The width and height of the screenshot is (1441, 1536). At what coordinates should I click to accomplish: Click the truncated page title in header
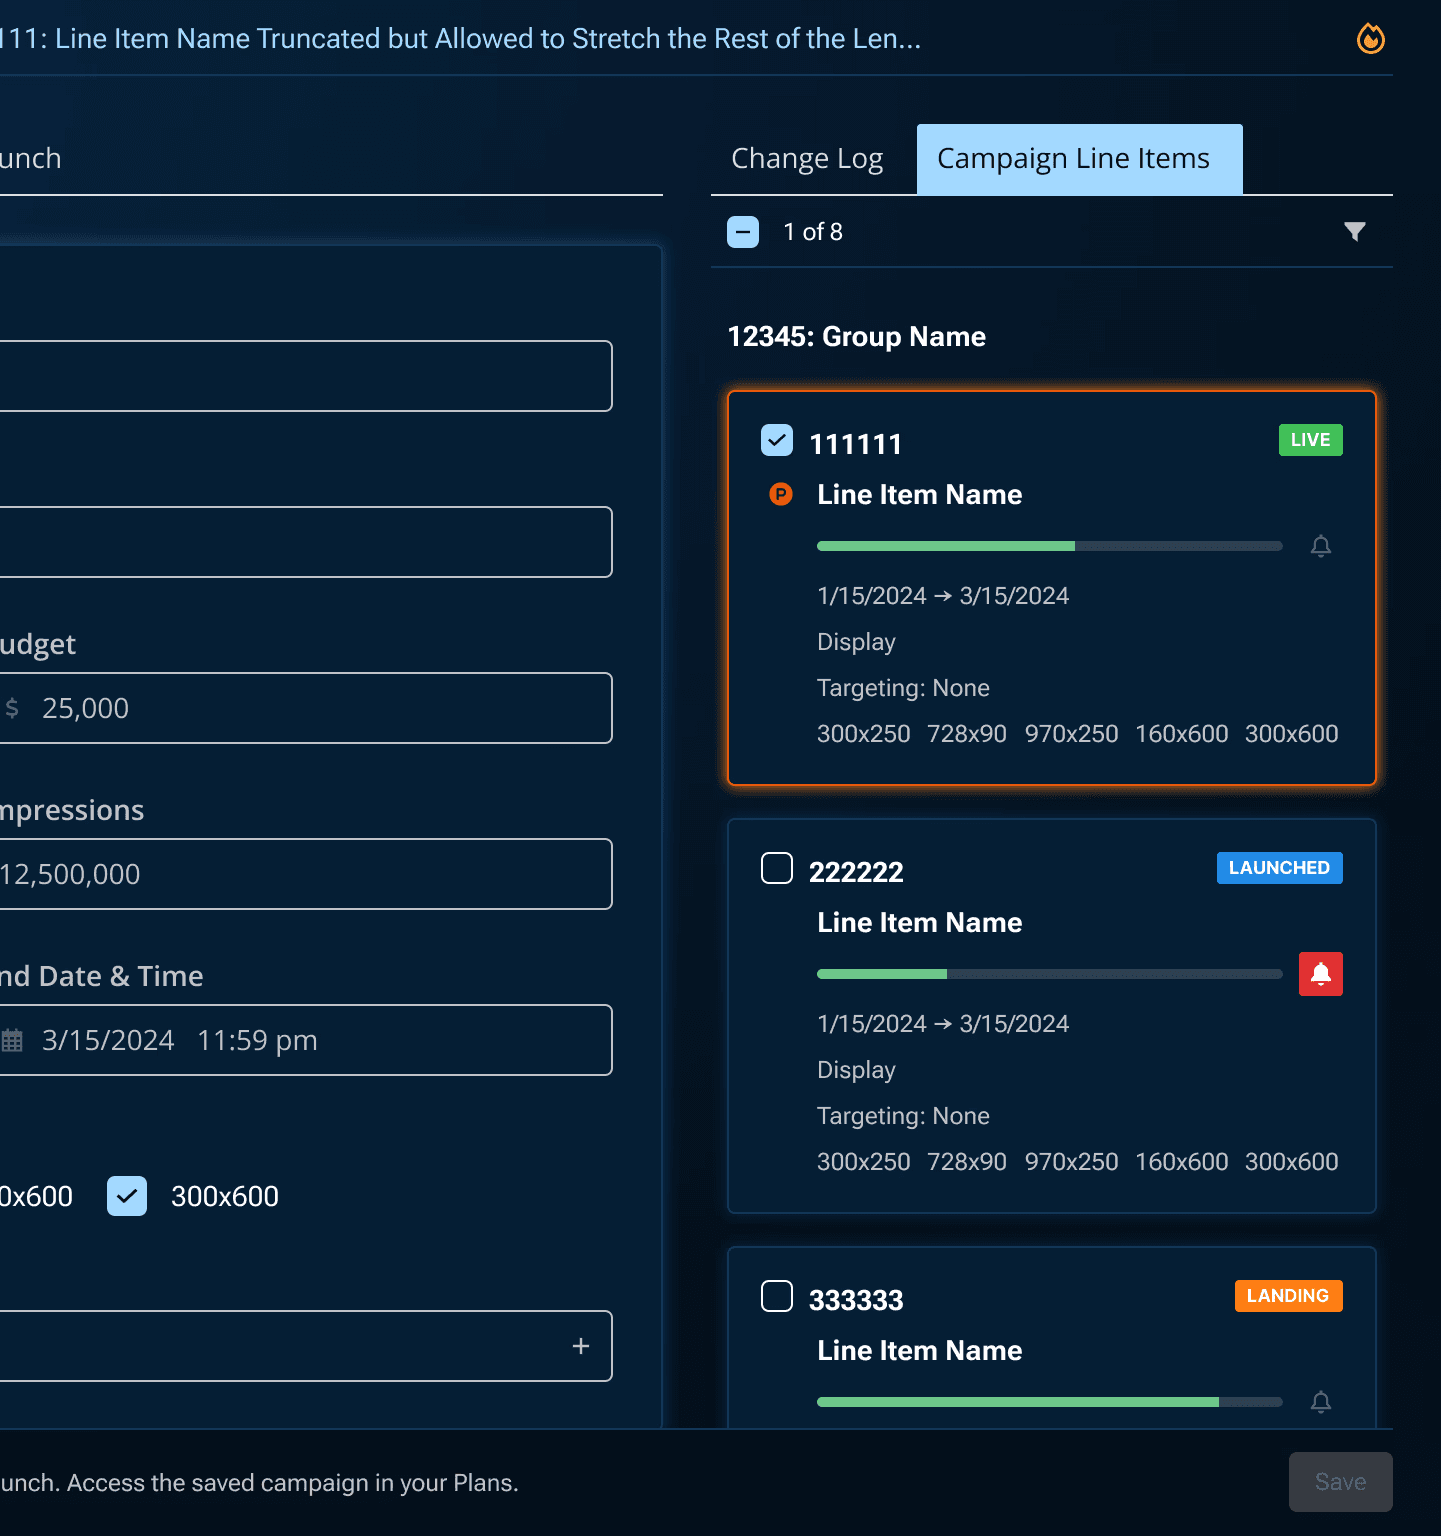click(x=460, y=39)
